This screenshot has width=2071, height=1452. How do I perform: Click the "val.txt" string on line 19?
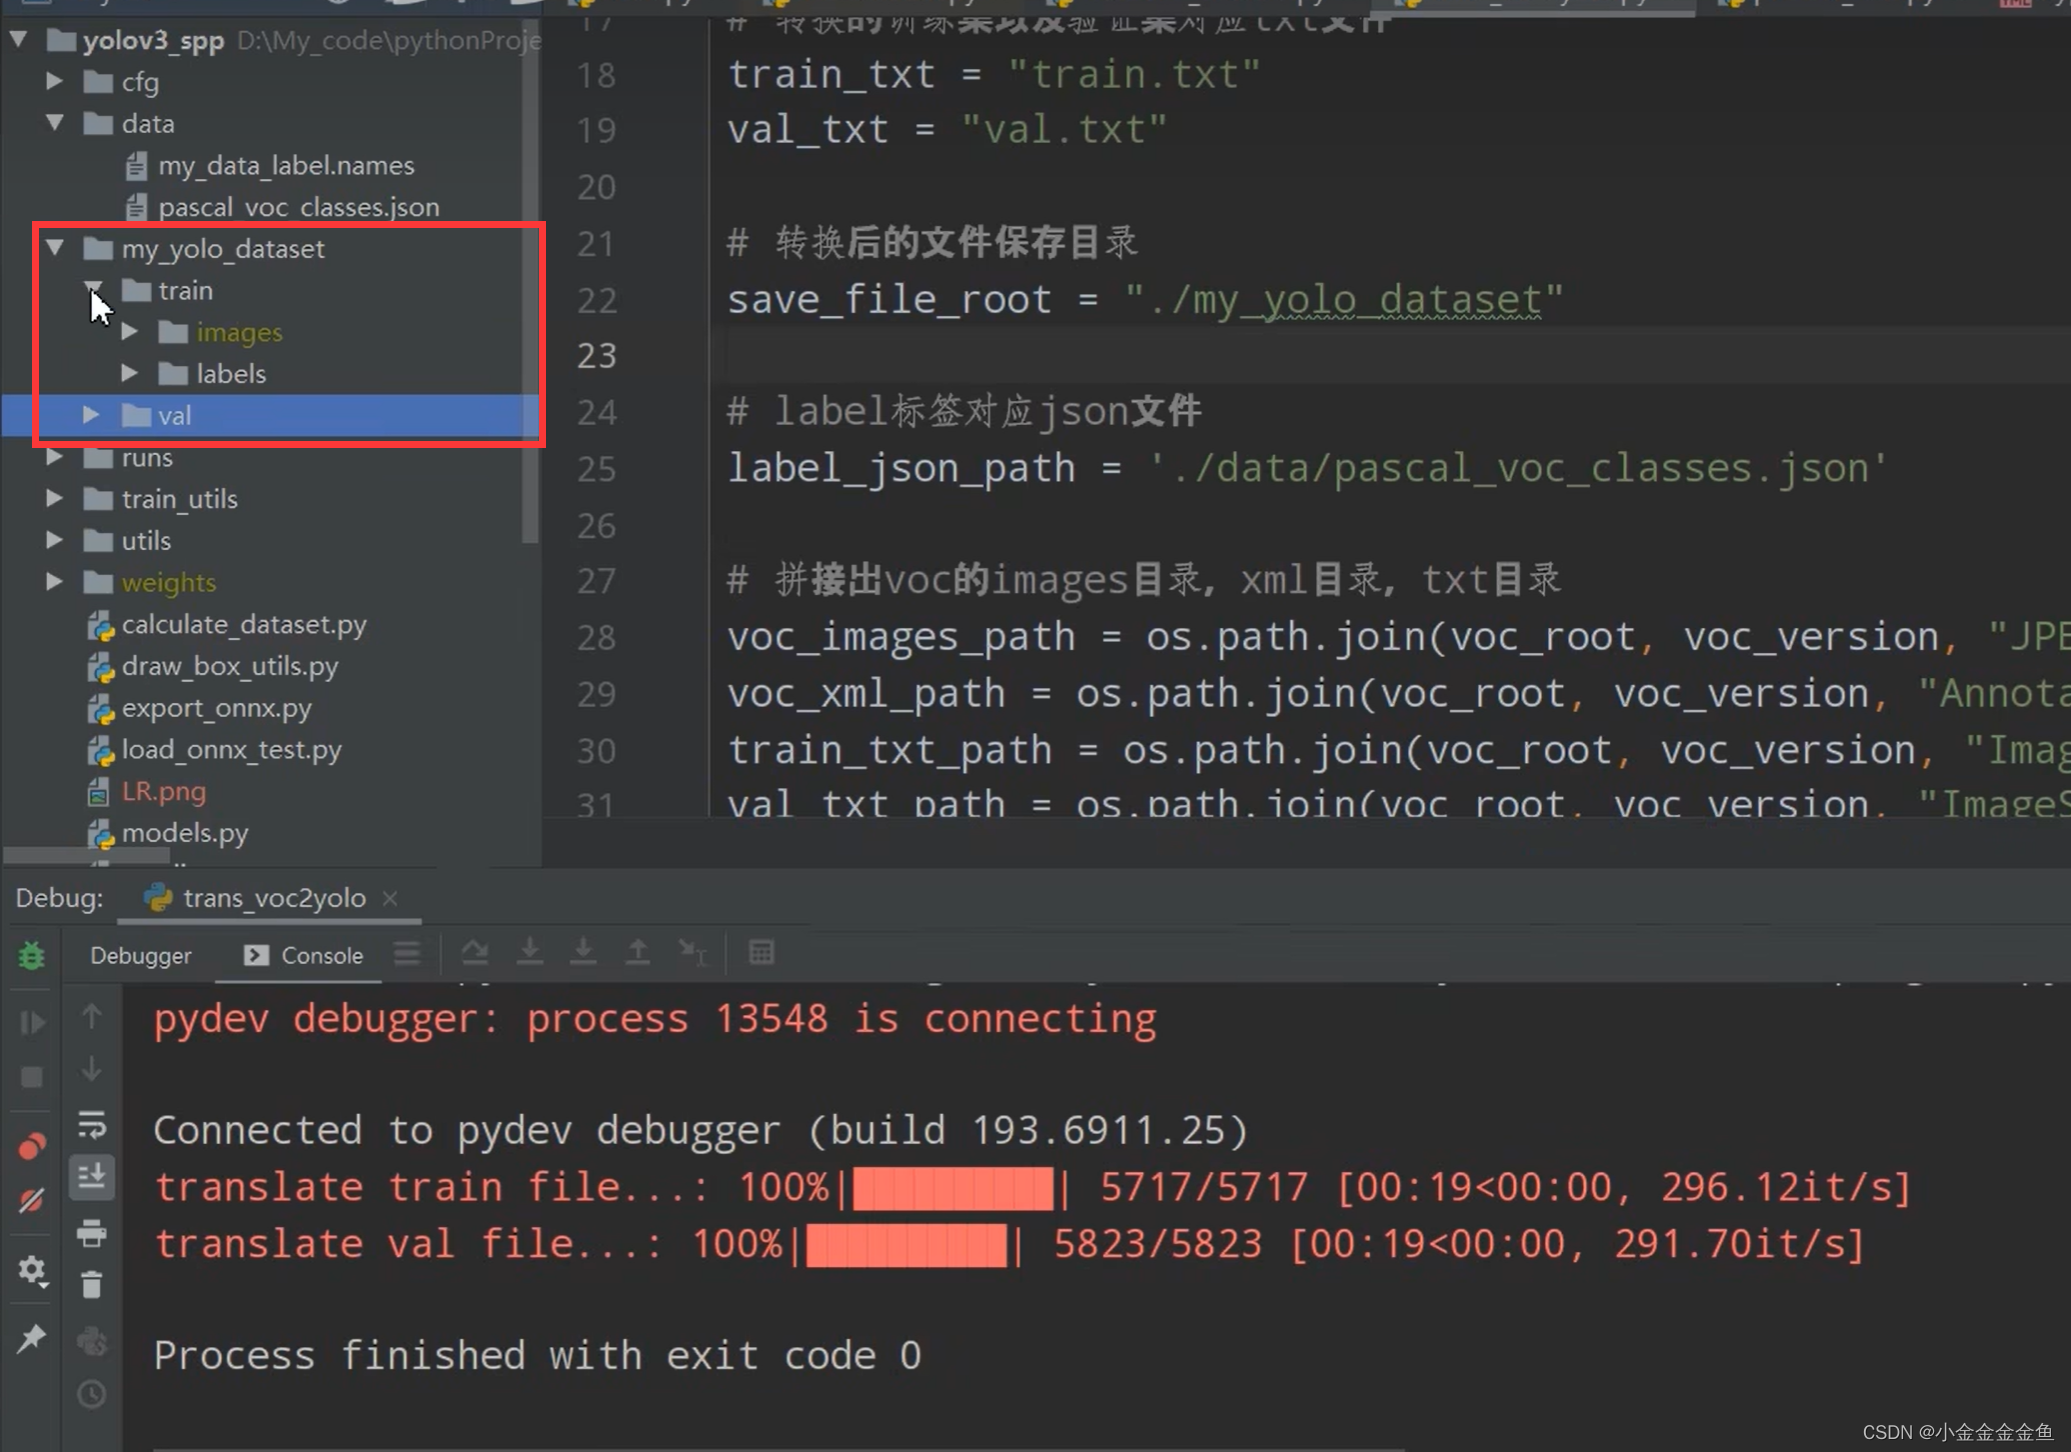pyautogui.click(x=1064, y=129)
